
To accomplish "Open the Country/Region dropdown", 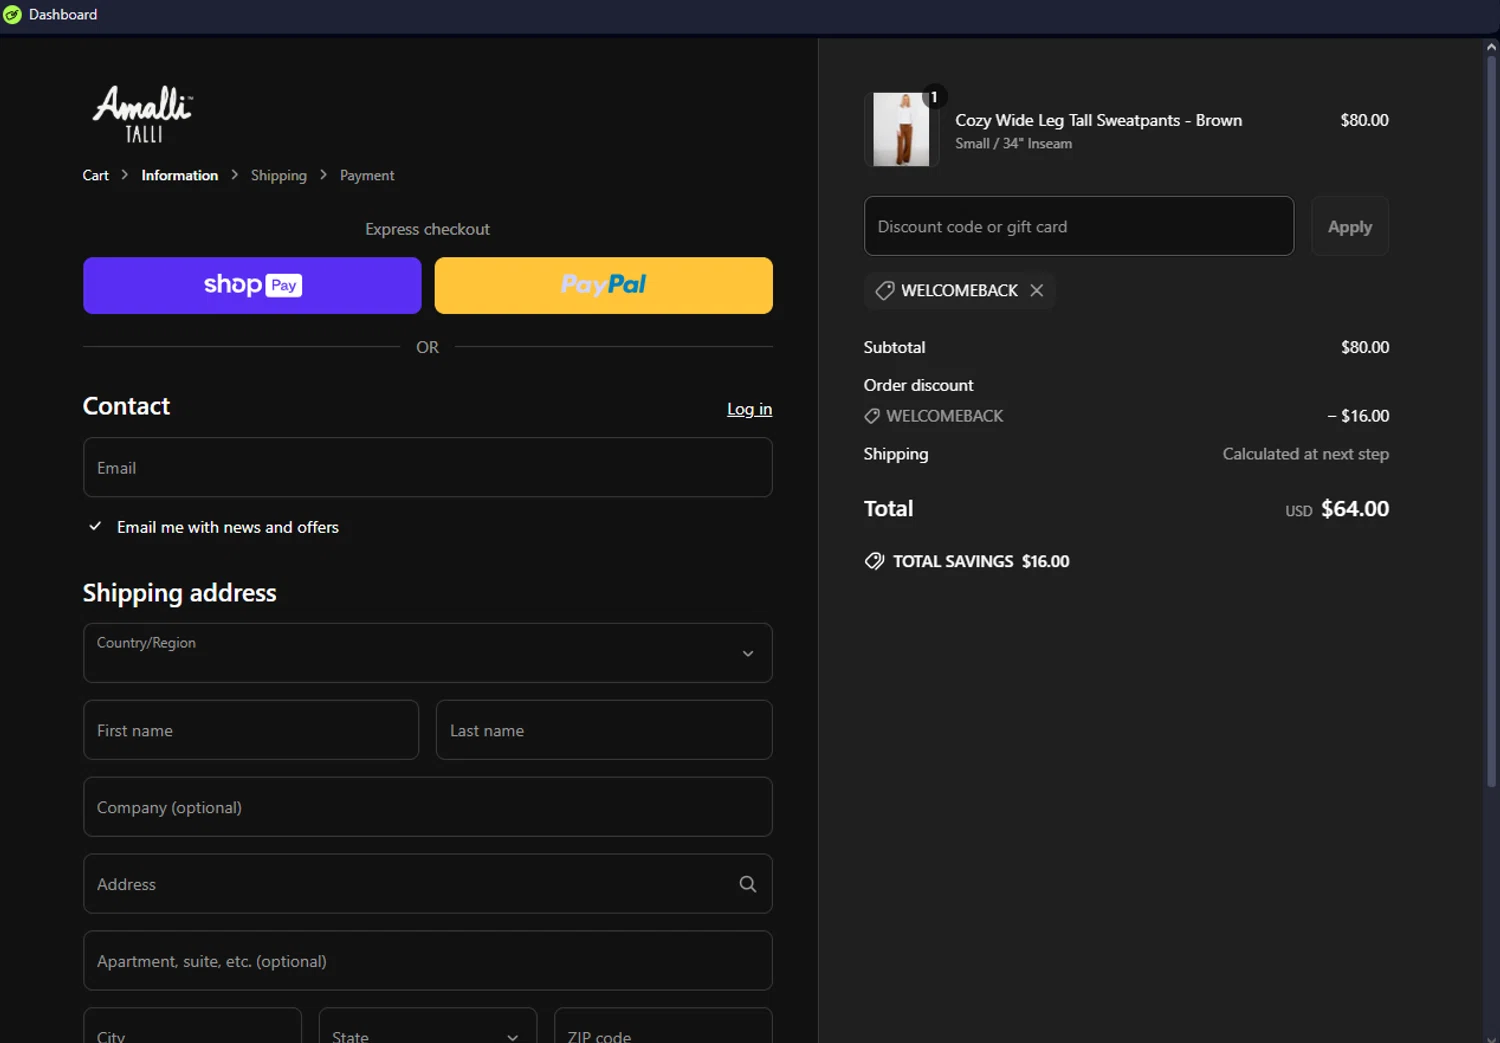I will pyautogui.click(x=428, y=653).
